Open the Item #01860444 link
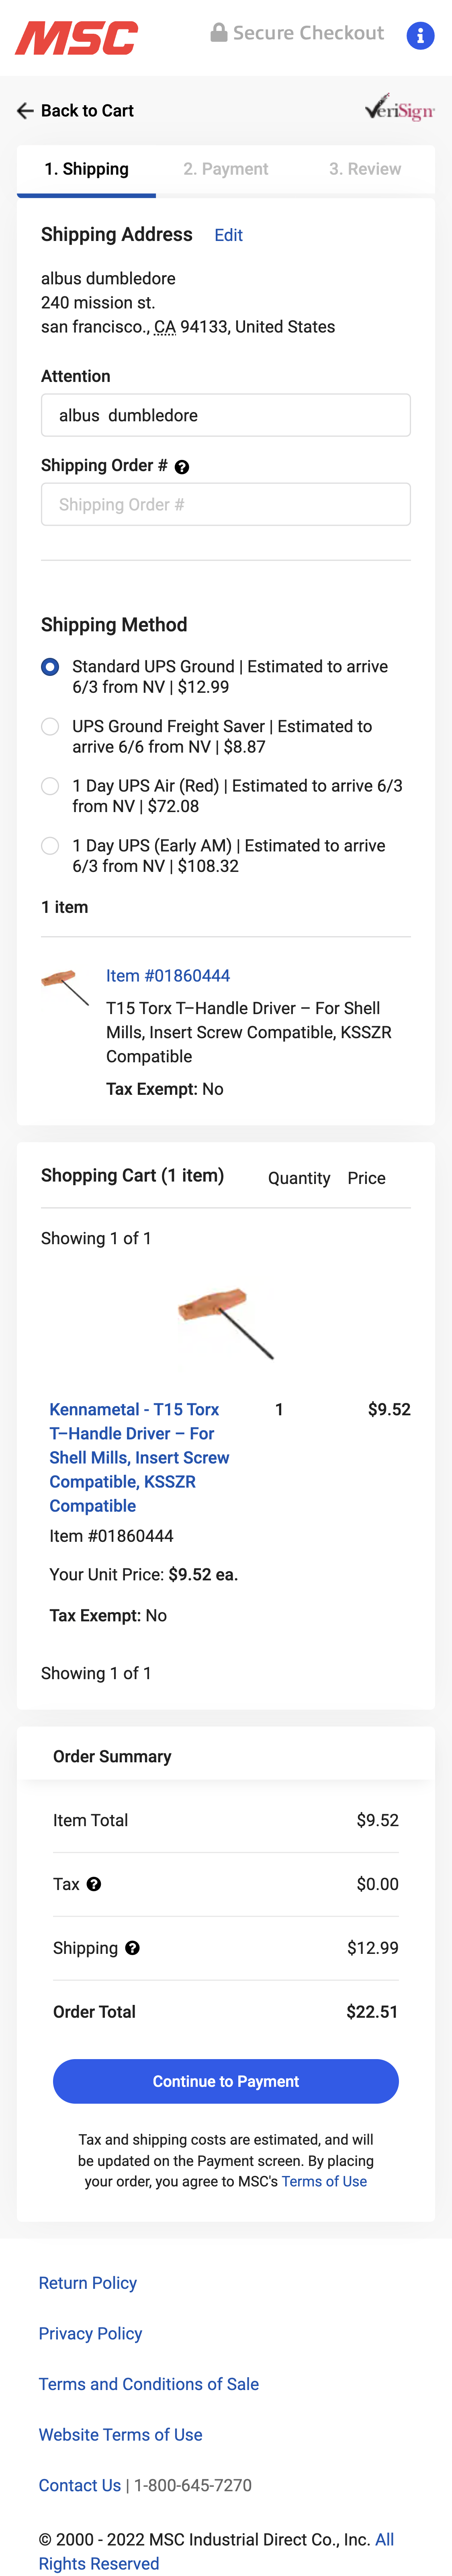This screenshot has height=2576, width=452. [x=168, y=976]
